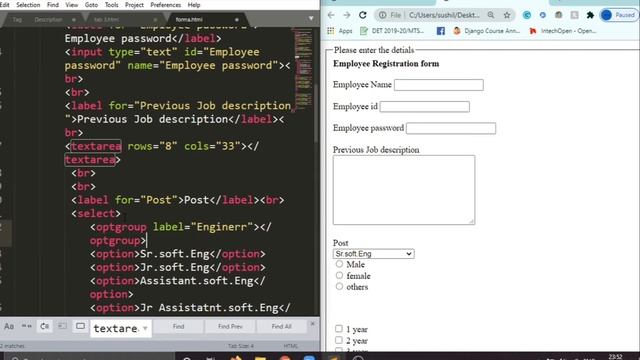Close the find panel in Sublime Text

tap(313, 324)
